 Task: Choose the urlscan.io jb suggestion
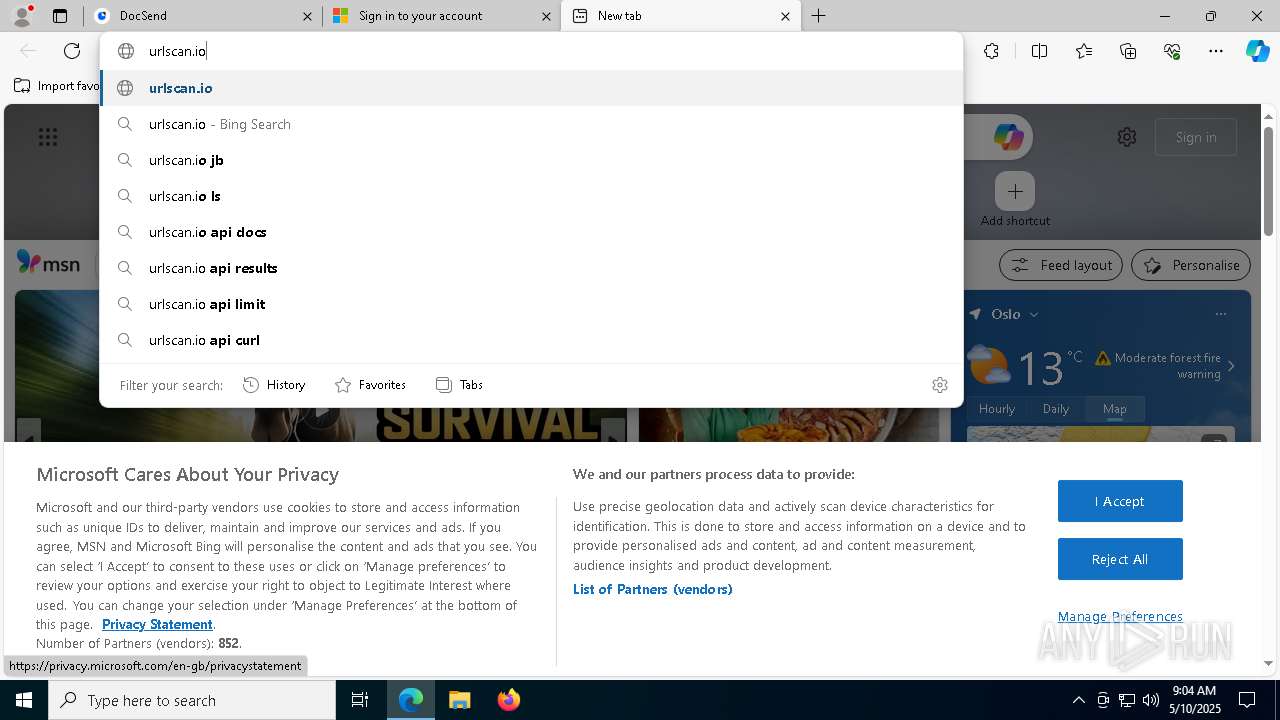[x=531, y=160]
